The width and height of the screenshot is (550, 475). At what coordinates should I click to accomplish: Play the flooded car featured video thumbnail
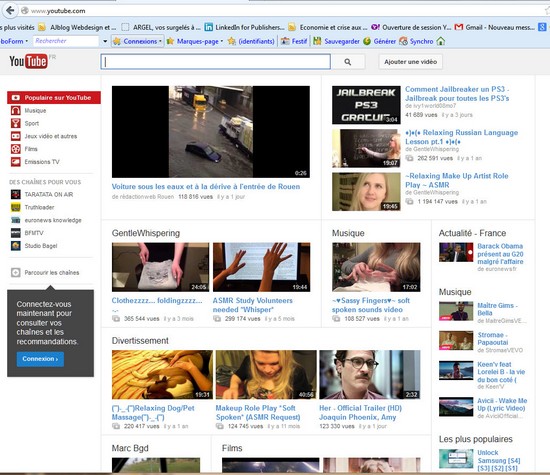click(x=211, y=132)
